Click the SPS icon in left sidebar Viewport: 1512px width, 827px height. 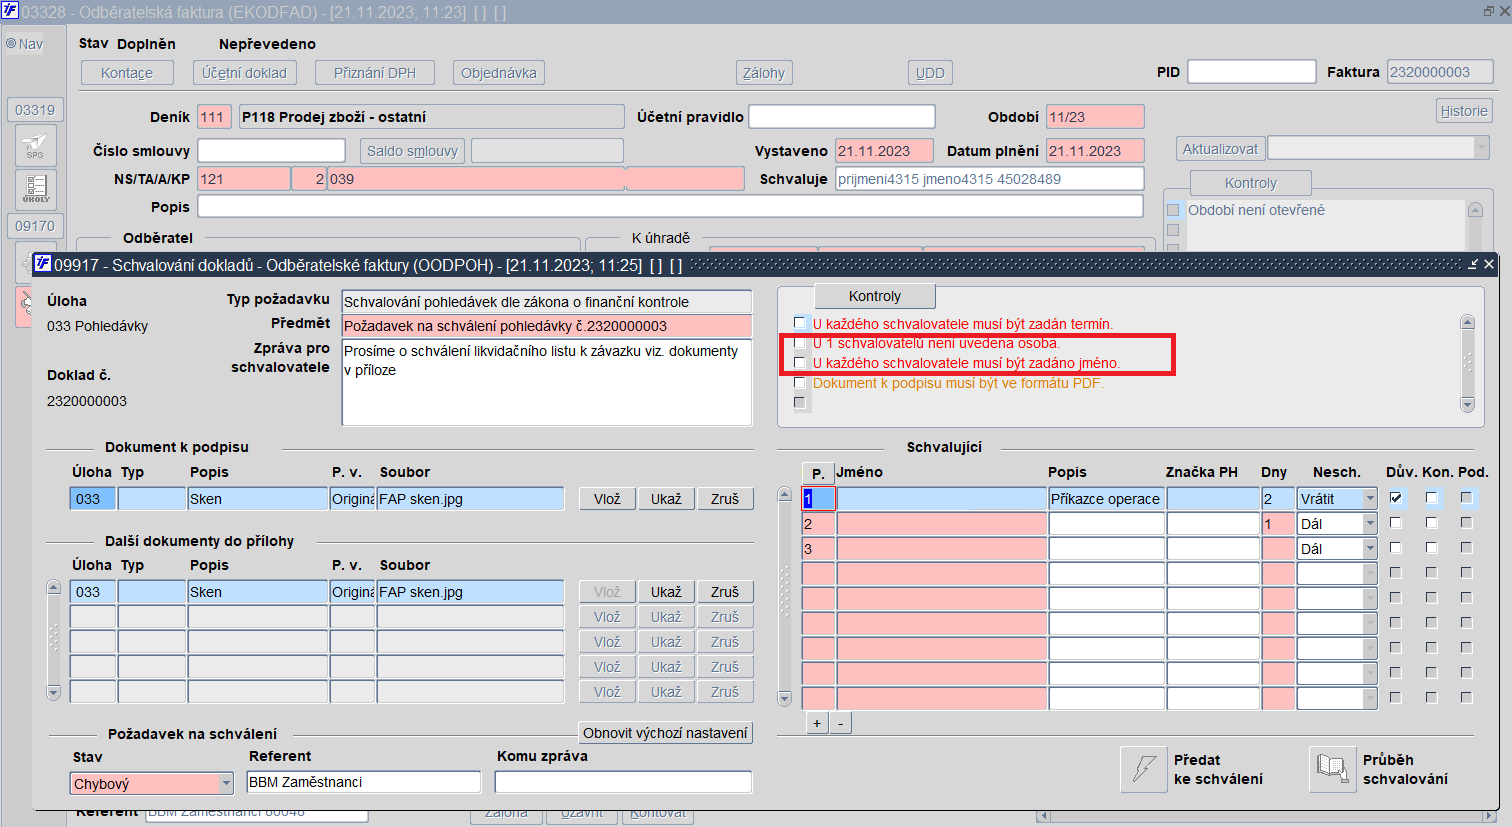click(x=35, y=145)
